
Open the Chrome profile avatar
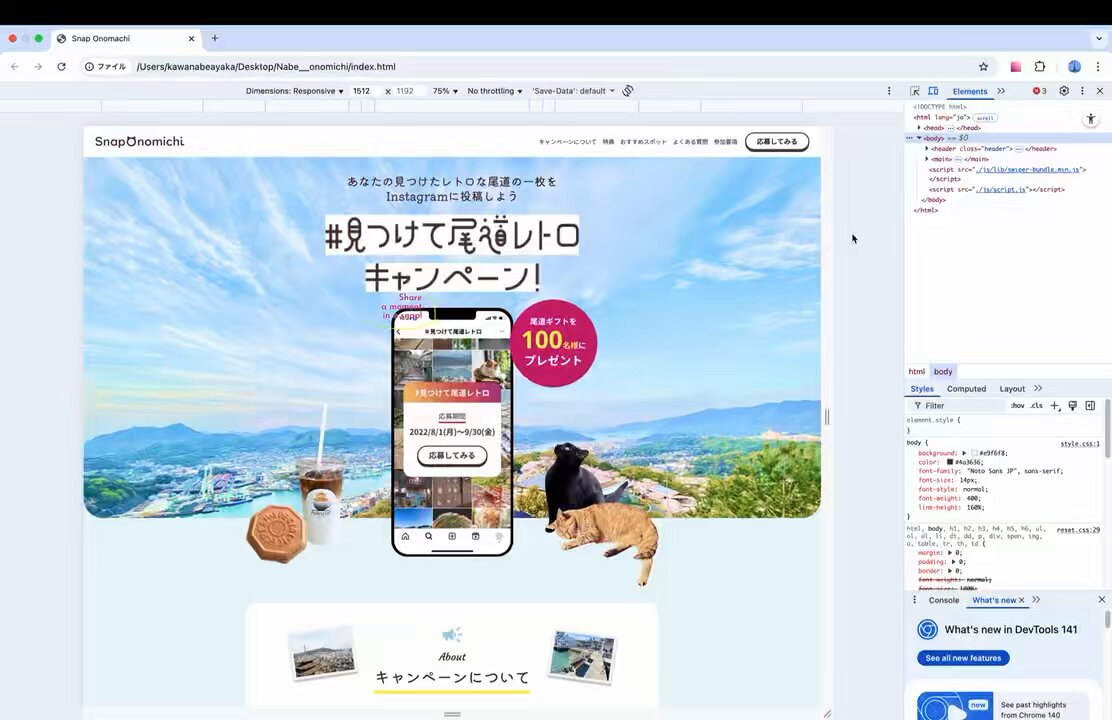1074,67
